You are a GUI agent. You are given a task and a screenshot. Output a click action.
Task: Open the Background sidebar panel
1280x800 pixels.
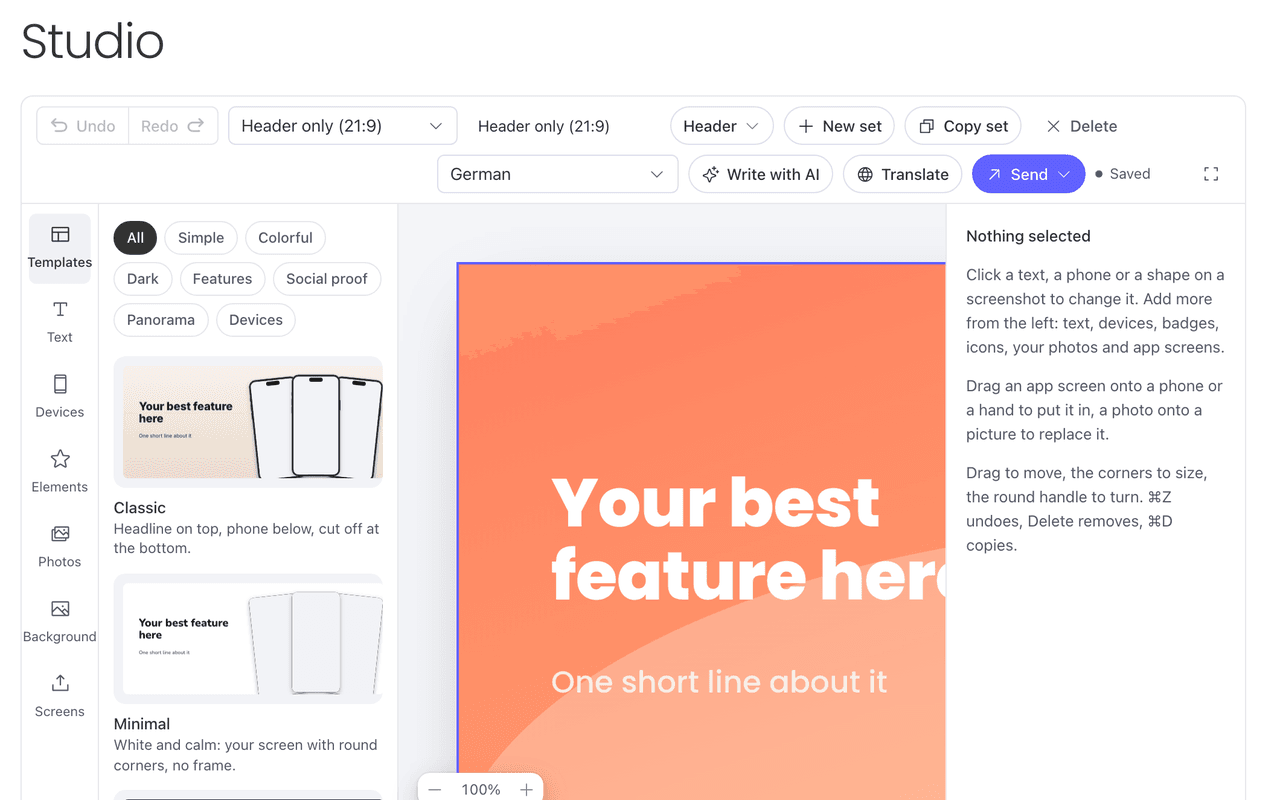pos(60,622)
